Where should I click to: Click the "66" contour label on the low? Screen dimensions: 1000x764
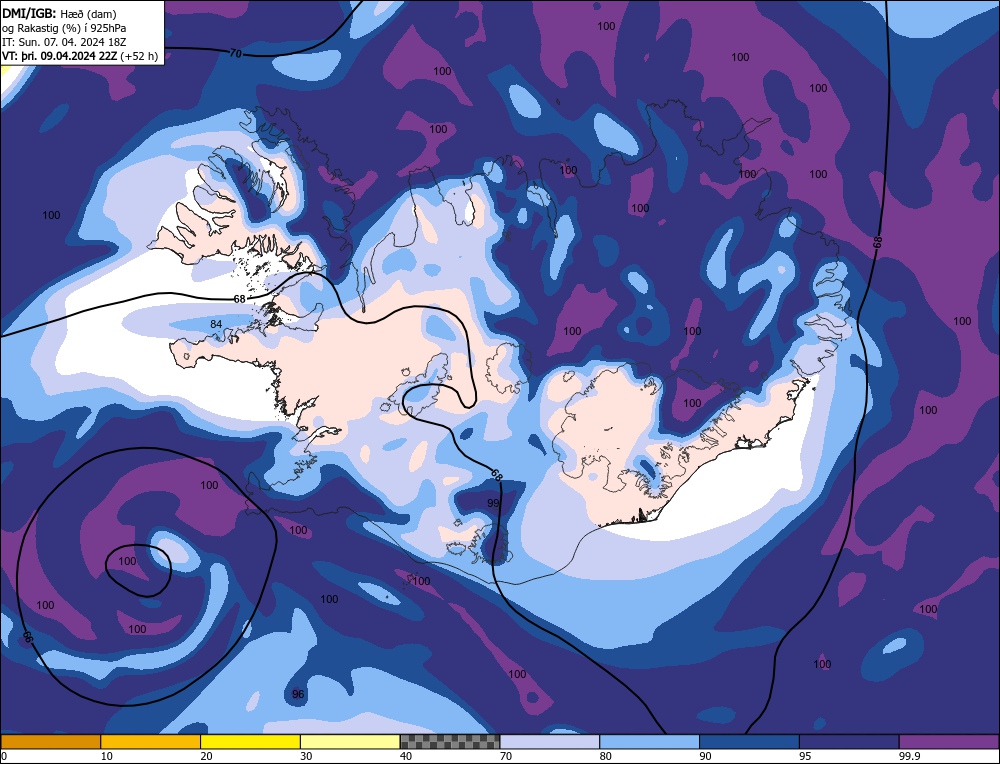[27, 636]
